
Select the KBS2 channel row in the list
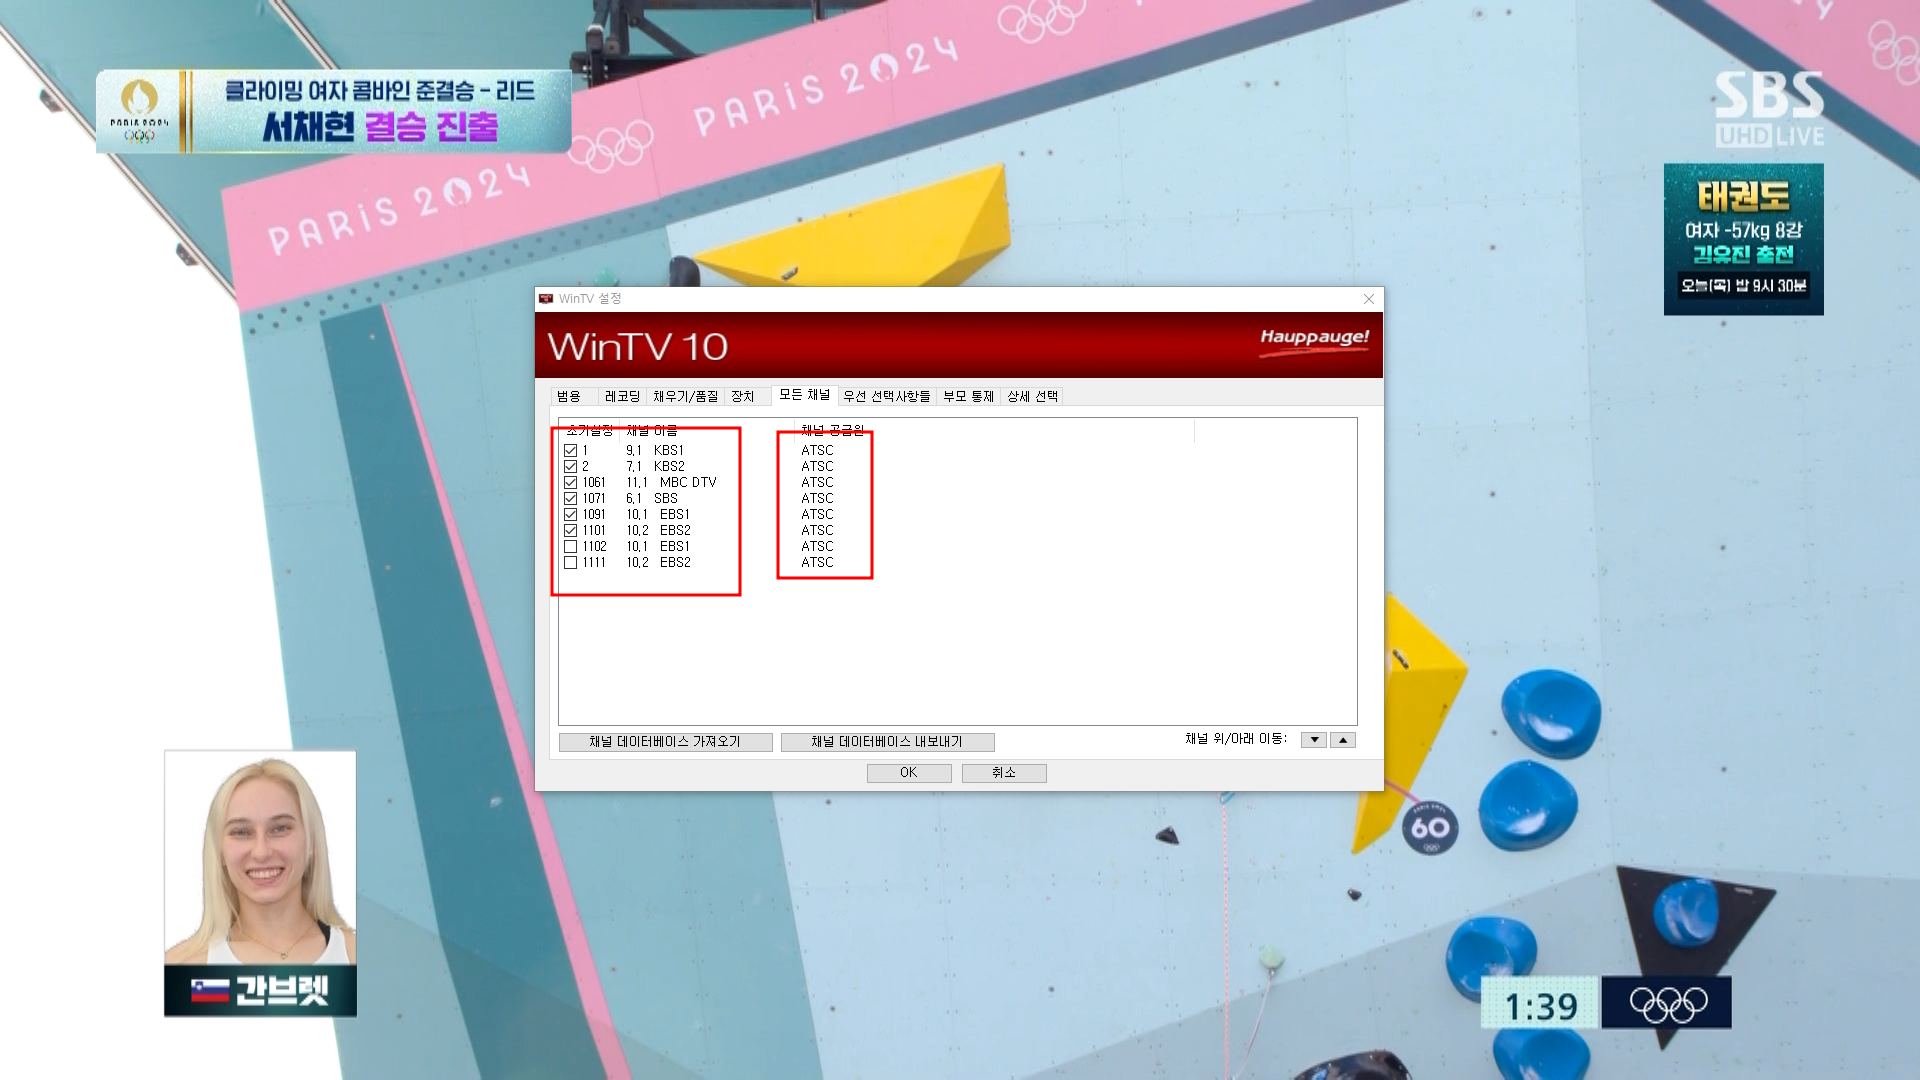click(x=669, y=467)
